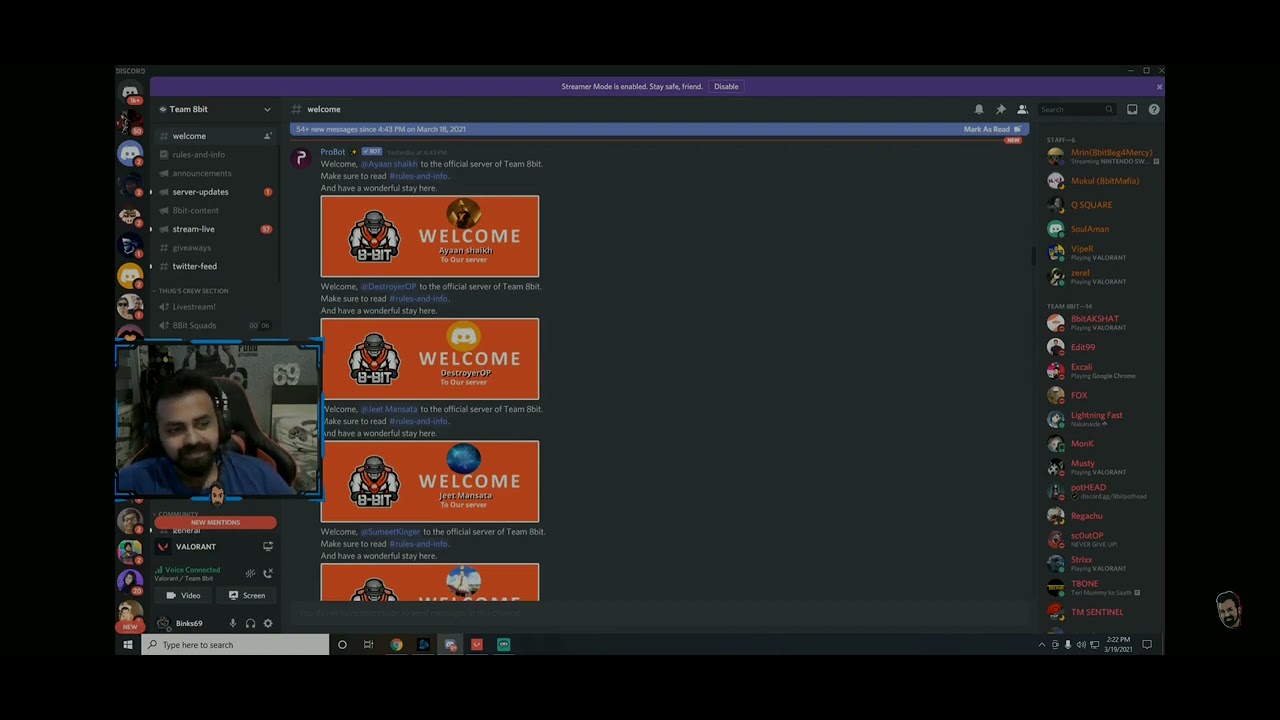Mute the microphone icon
Image resolution: width=1280 pixels, height=720 pixels.
(233, 624)
